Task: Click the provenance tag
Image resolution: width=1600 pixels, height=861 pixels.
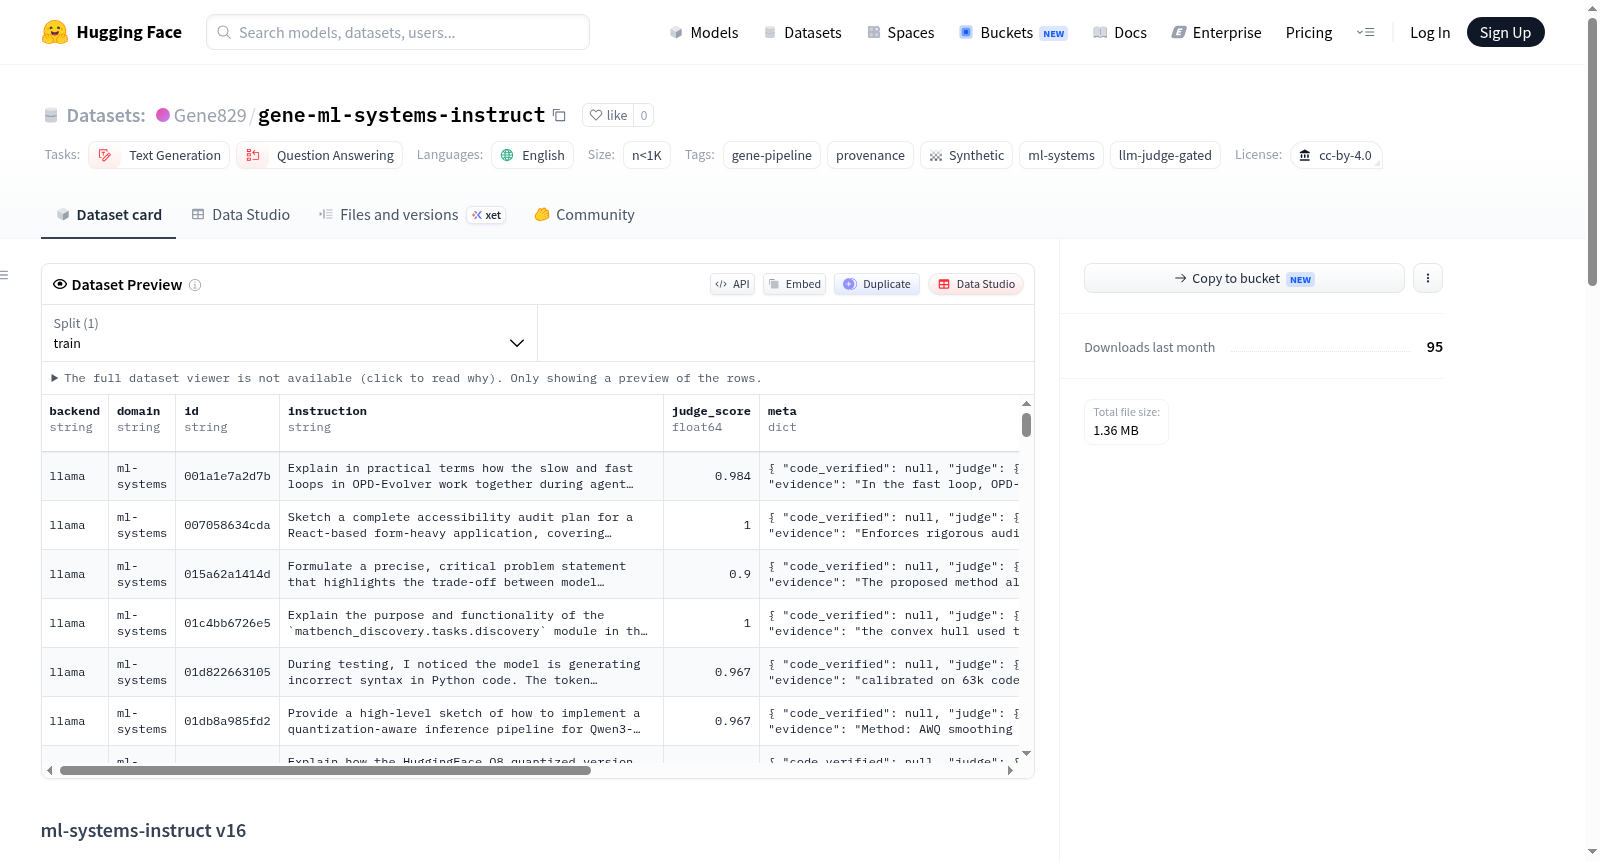Action: (870, 155)
